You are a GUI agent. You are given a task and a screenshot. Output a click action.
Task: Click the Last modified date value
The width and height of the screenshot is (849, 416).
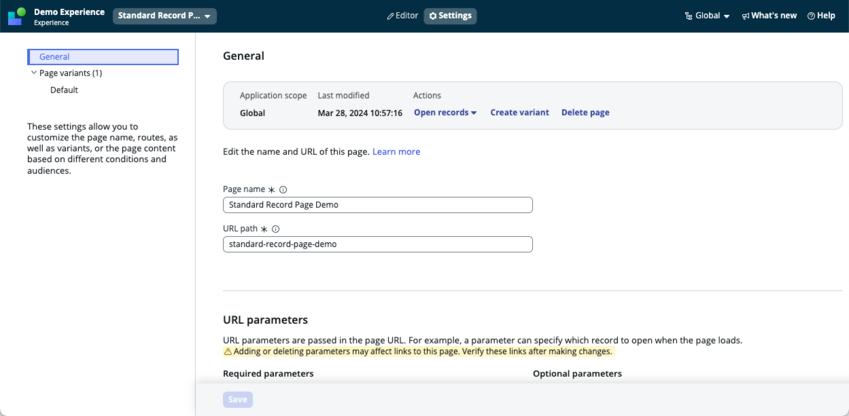[x=360, y=113]
